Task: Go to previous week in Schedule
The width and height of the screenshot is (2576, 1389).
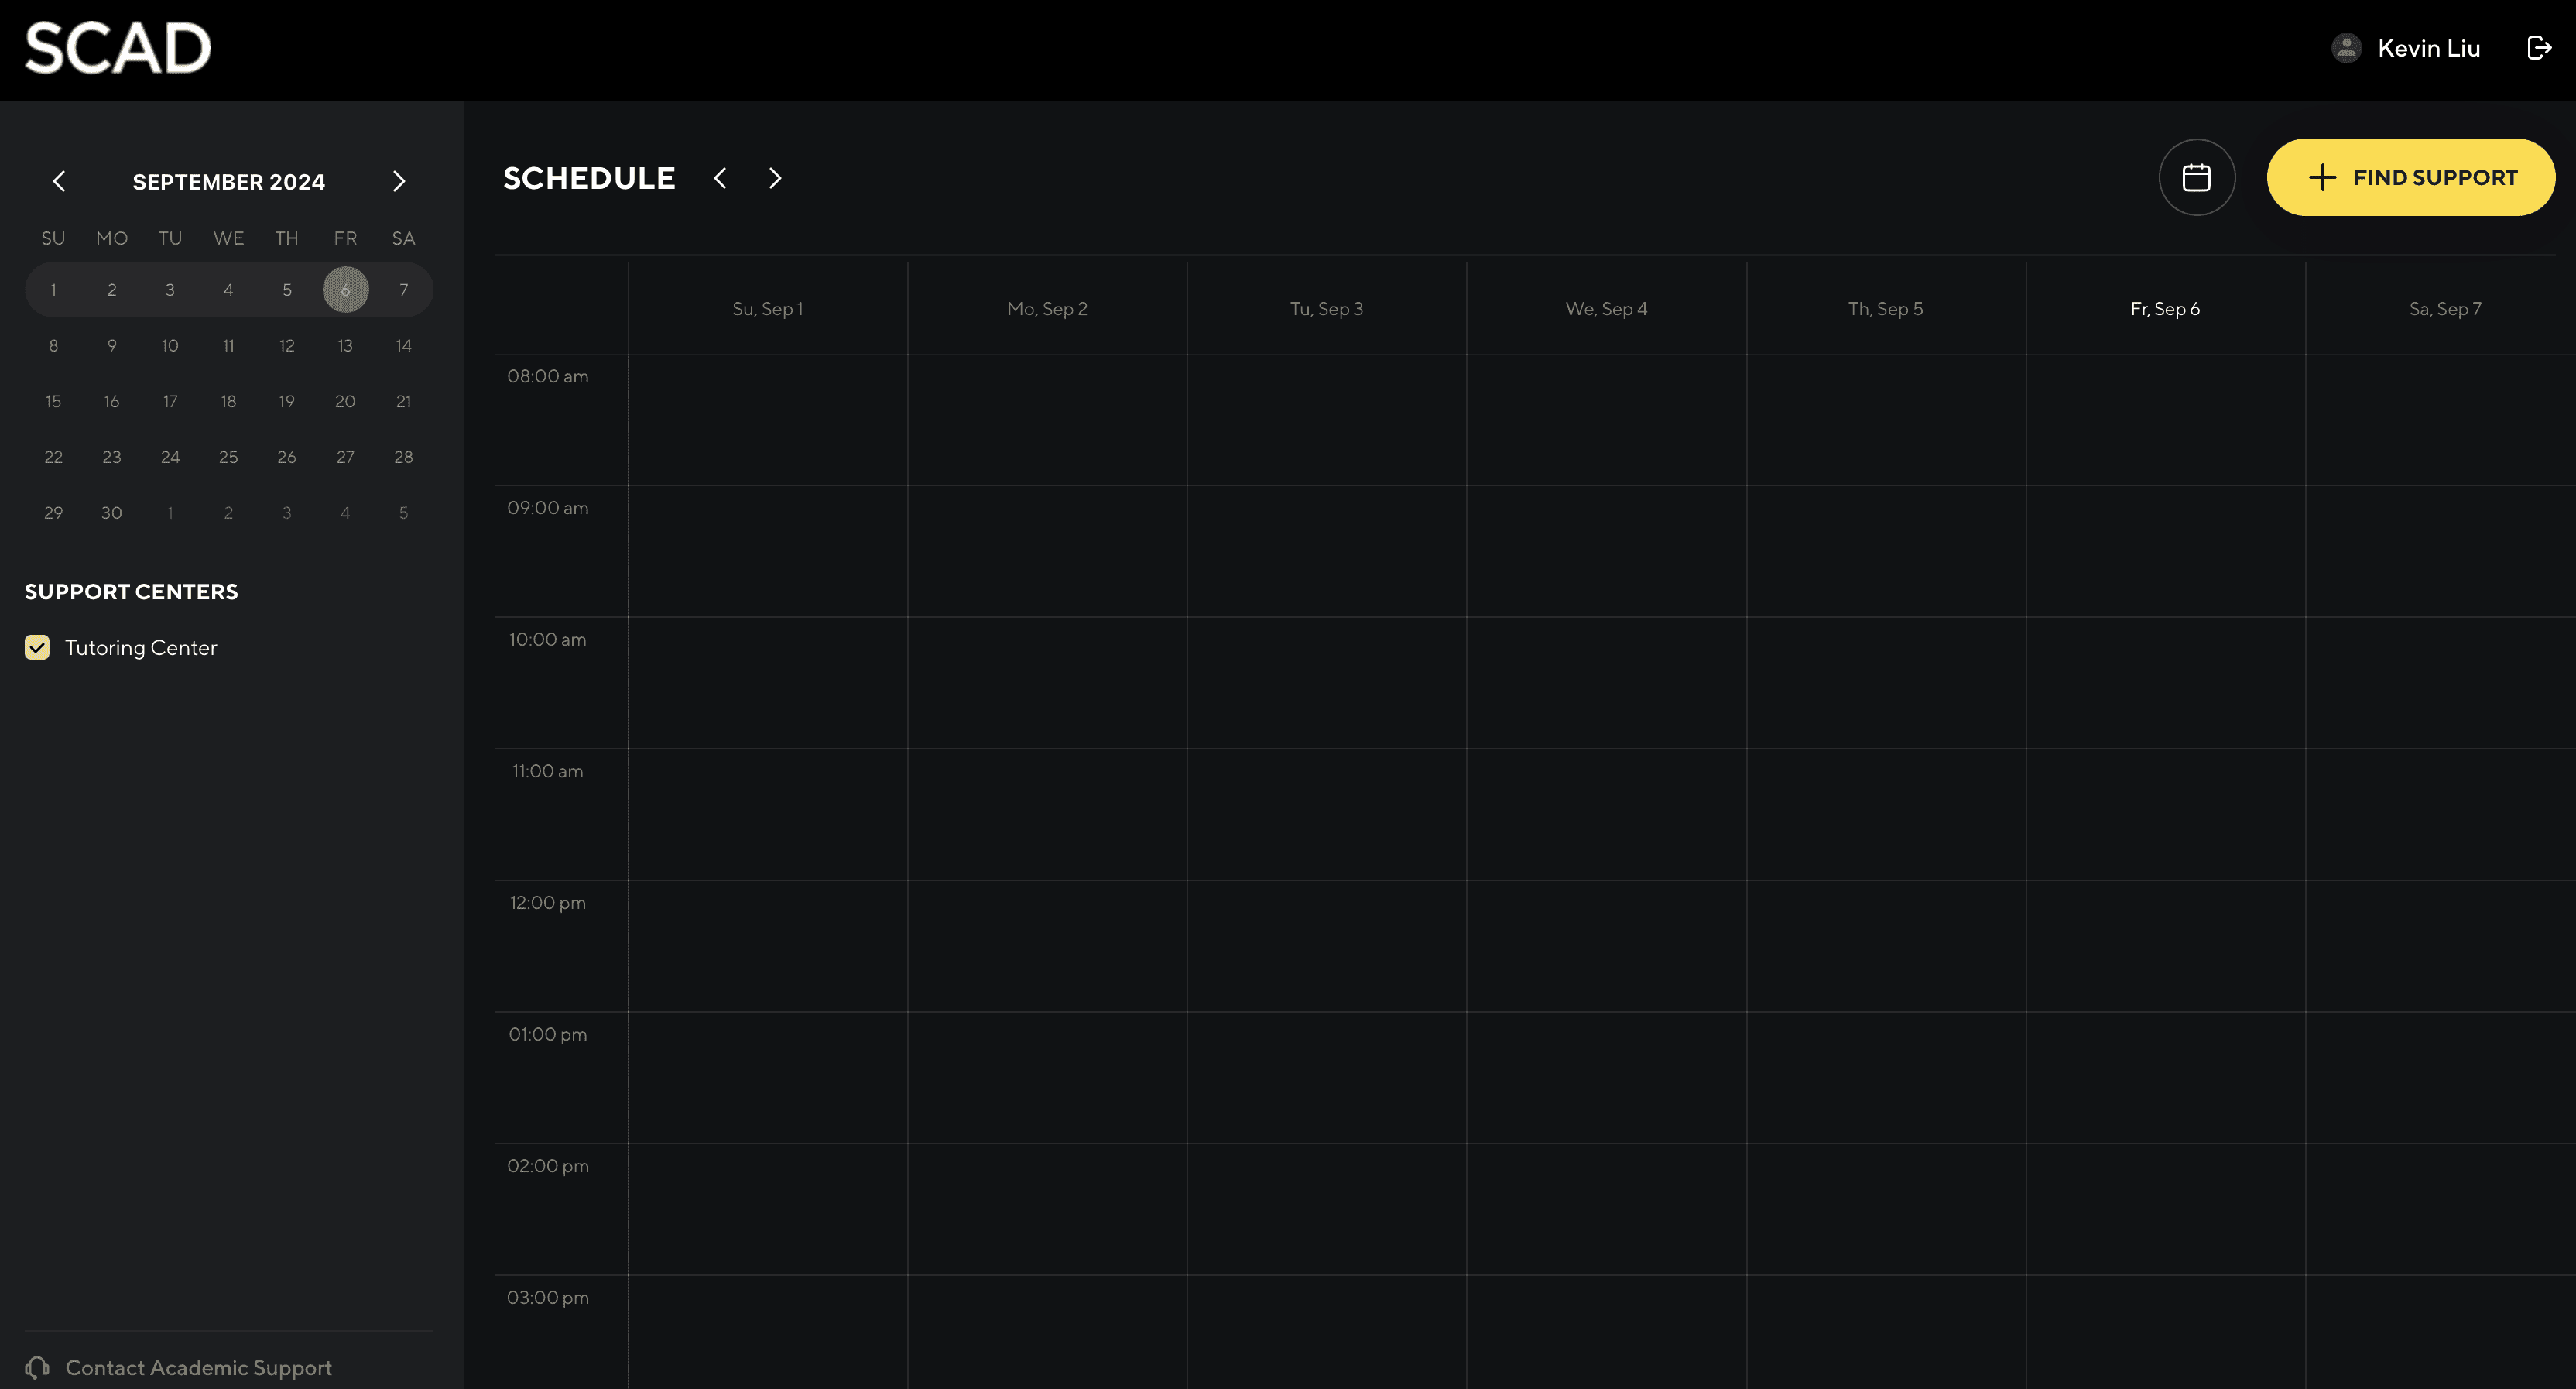Action: [720, 178]
